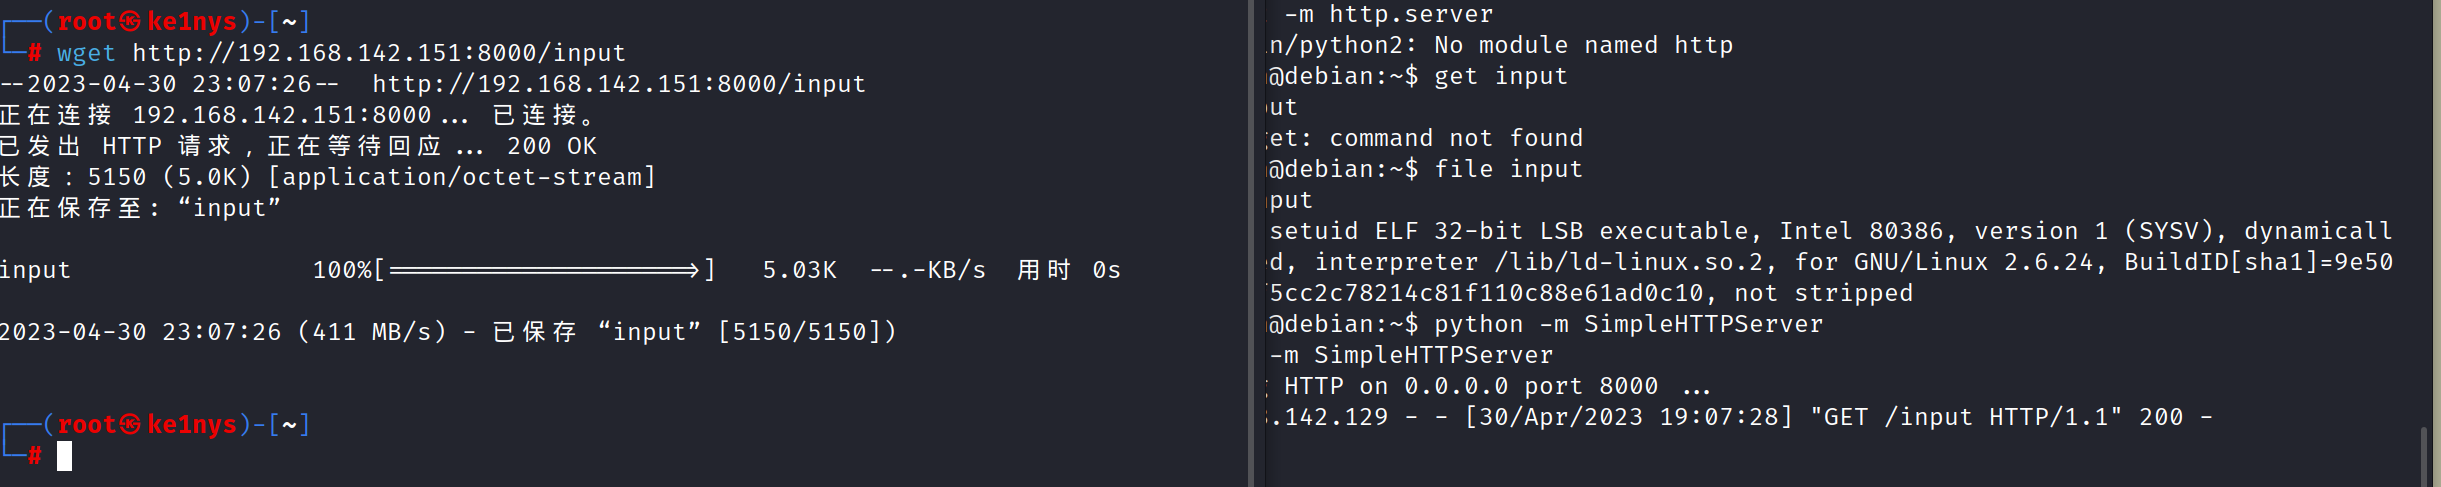
Task: Click the '[5150/5150]' saved bytes text
Action: 807,332
